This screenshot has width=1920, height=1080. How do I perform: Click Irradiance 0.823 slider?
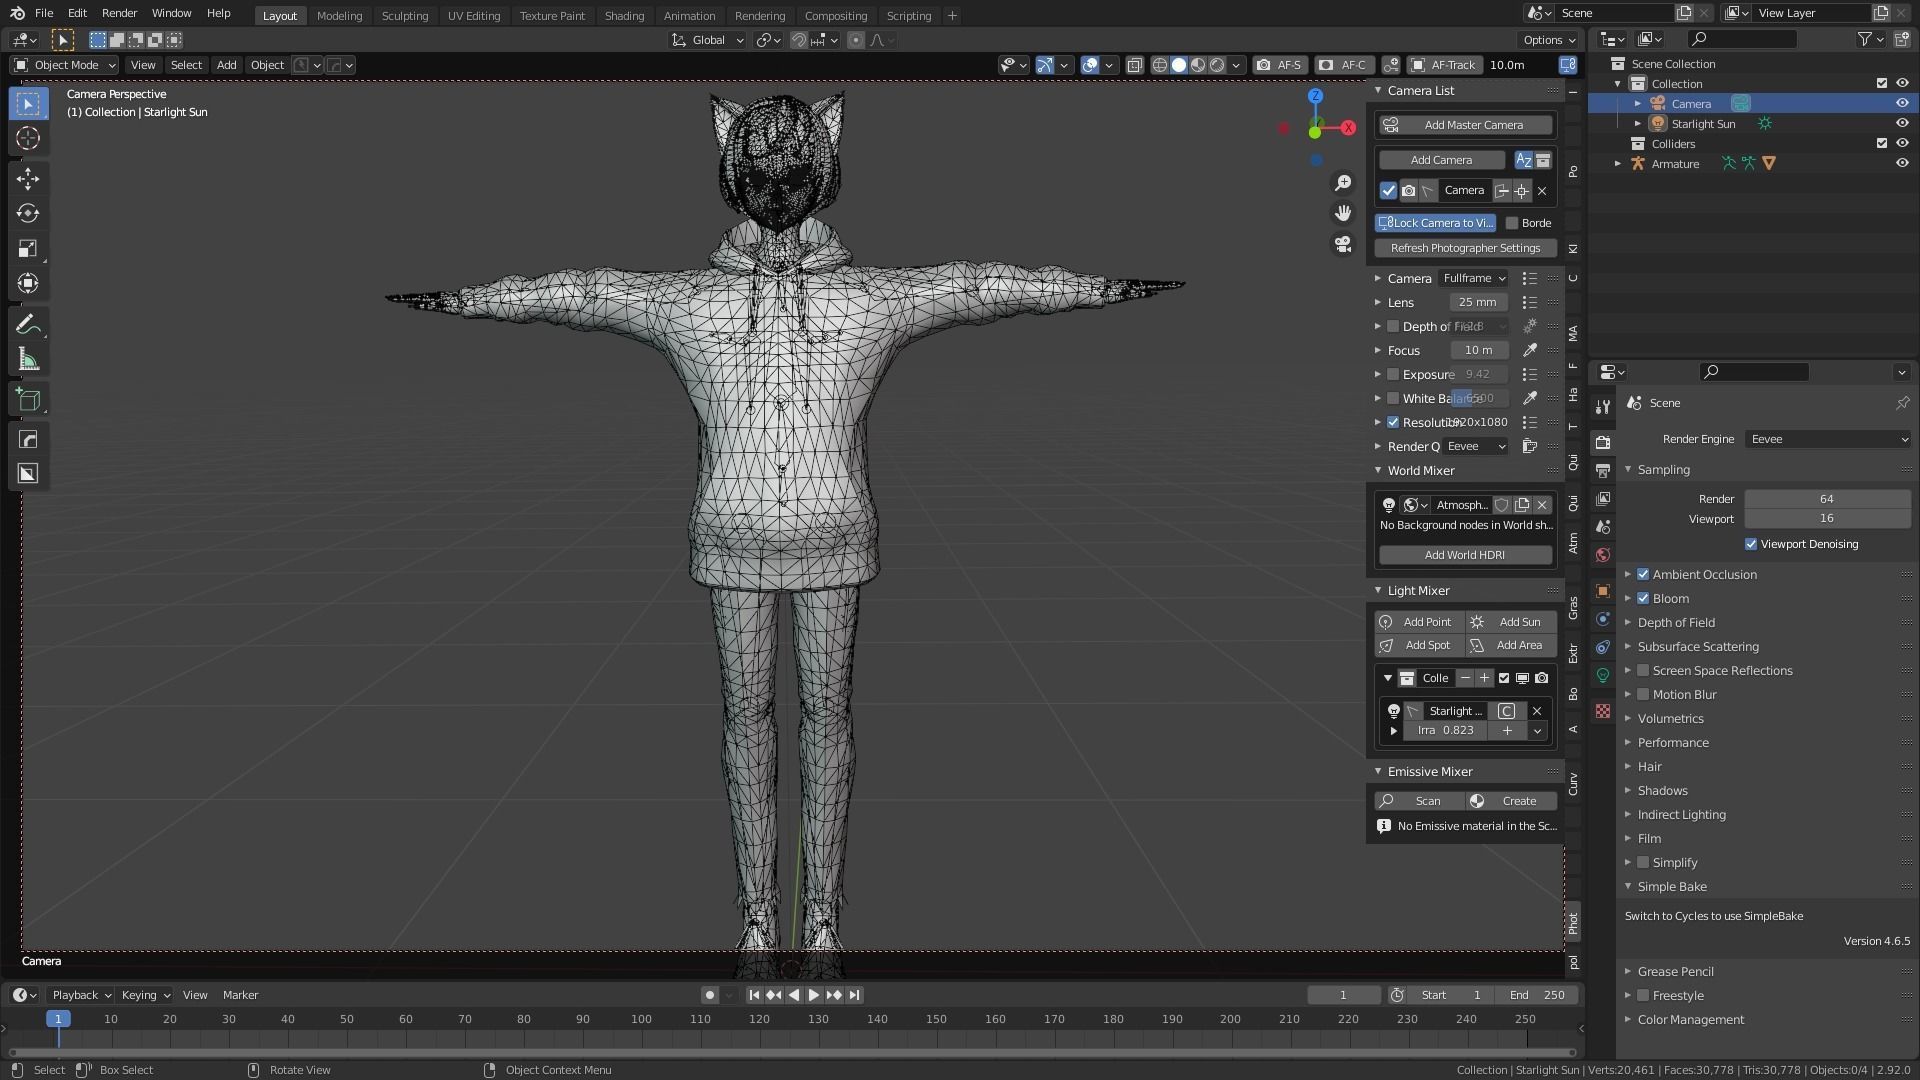[x=1446, y=730]
